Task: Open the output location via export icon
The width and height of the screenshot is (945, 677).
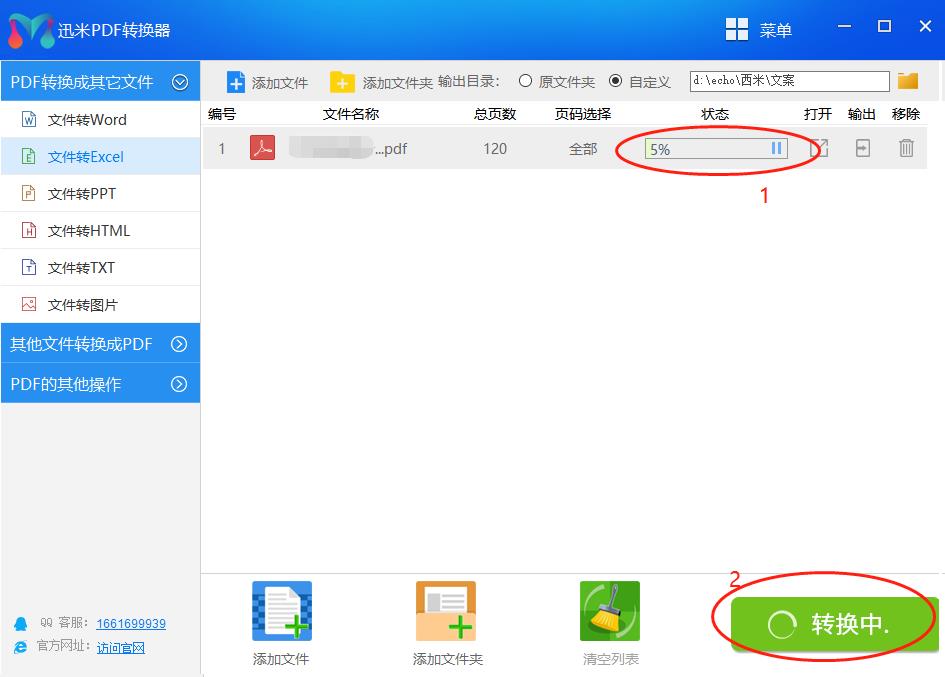Action: [862, 149]
